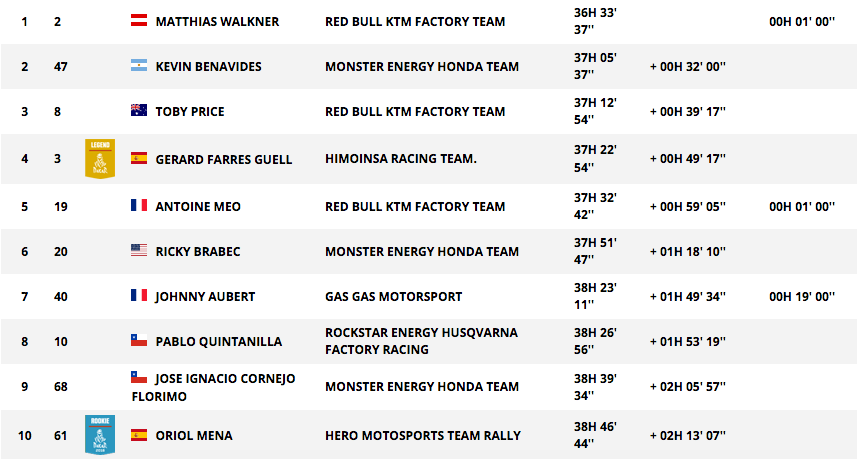Click the Argentine flag beside Kevin Benavides
Viewport: 857px width, 459px height.
click(139, 65)
